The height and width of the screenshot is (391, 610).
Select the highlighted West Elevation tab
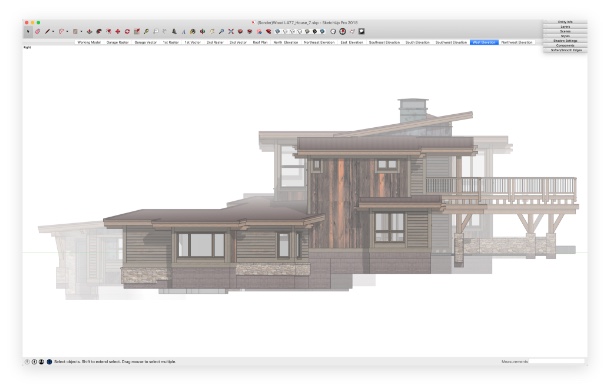[484, 42]
